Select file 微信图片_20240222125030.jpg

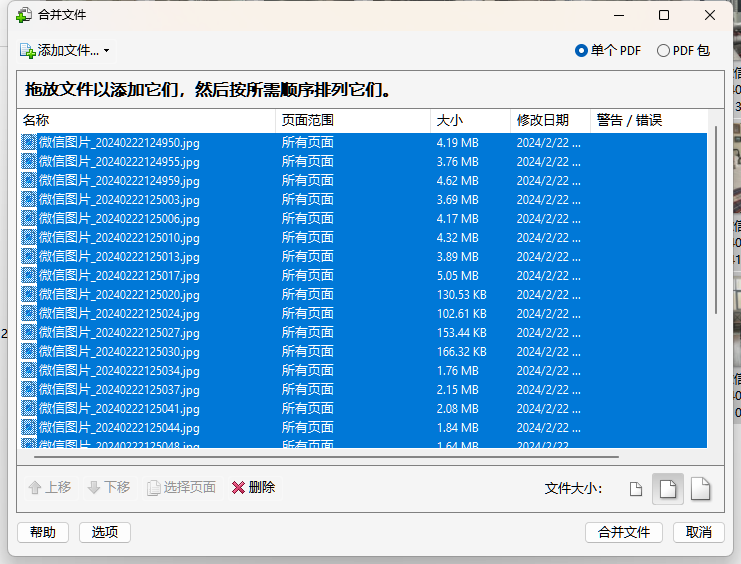(363, 351)
